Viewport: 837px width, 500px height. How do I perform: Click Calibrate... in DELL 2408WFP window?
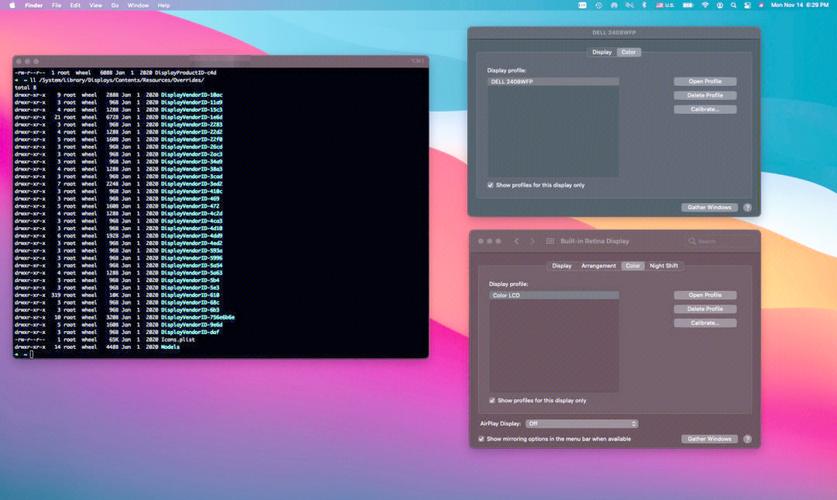[705, 109]
